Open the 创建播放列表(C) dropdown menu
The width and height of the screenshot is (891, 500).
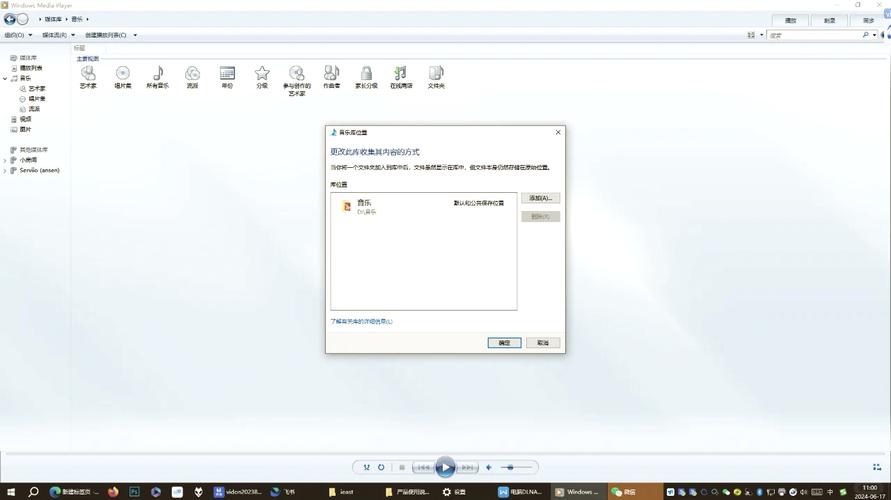click(x=111, y=35)
